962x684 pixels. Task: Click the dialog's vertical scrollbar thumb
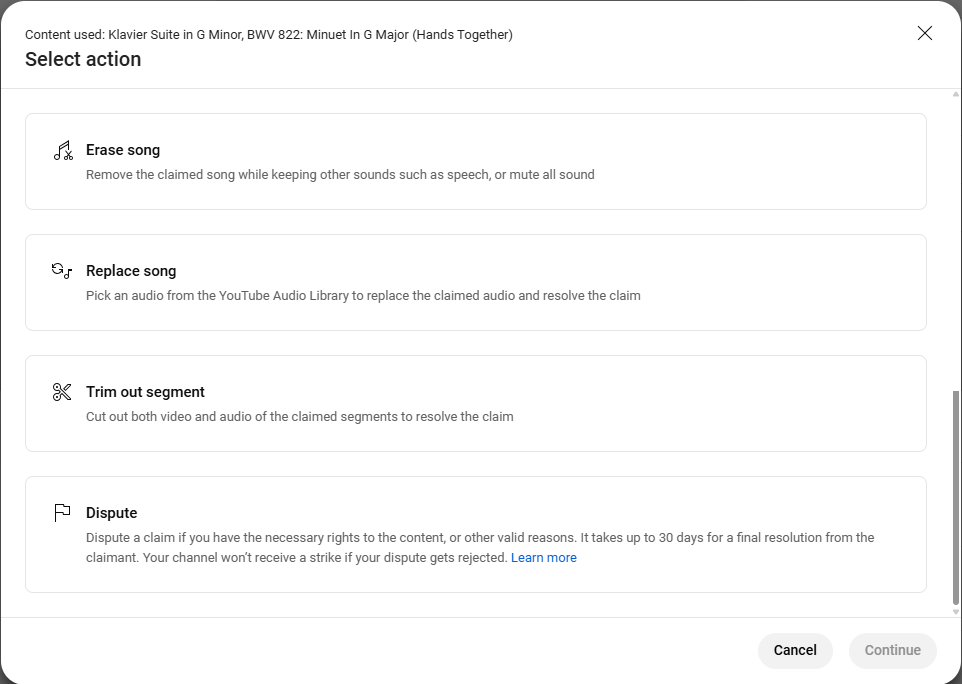[x=955, y=495]
